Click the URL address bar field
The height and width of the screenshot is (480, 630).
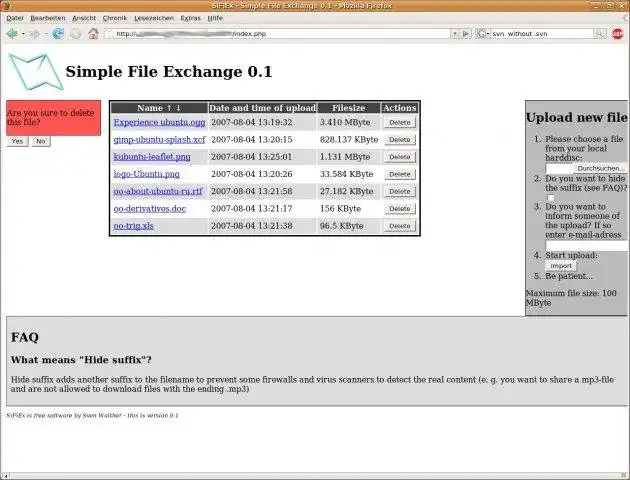(277, 34)
